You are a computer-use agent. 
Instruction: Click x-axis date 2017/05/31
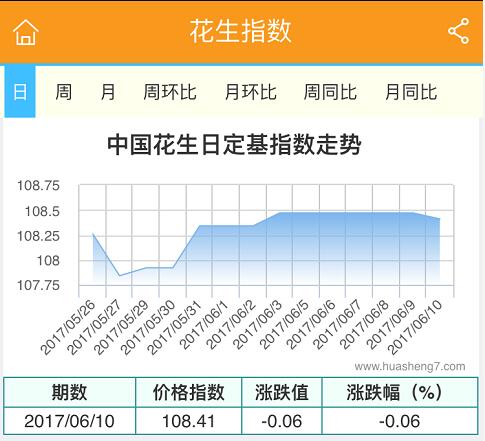point(175,327)
